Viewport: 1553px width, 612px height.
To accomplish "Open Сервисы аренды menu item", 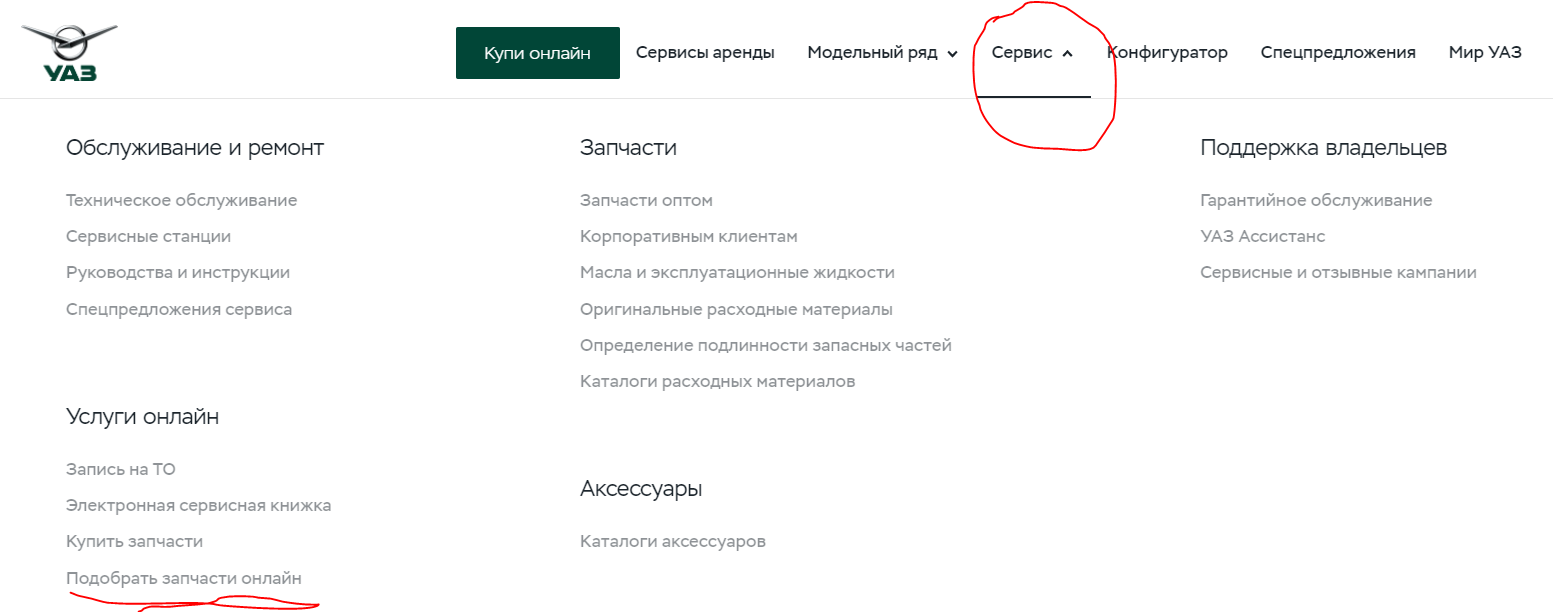I will click(x=705, y=53).
